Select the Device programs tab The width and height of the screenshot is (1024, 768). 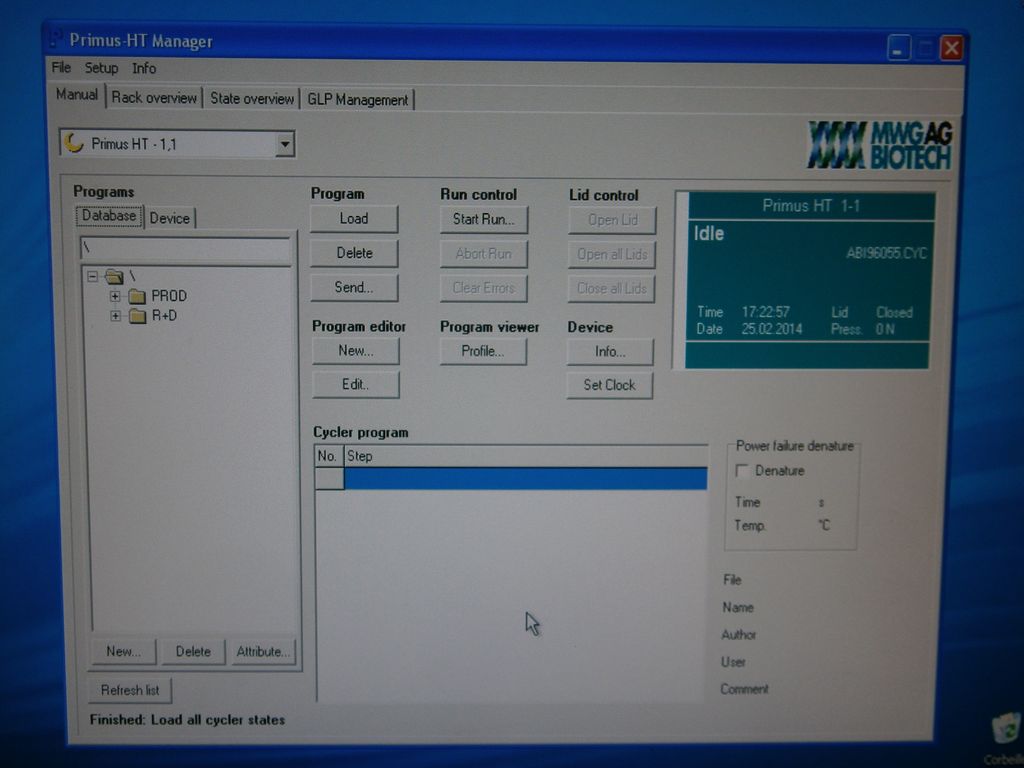170,218
